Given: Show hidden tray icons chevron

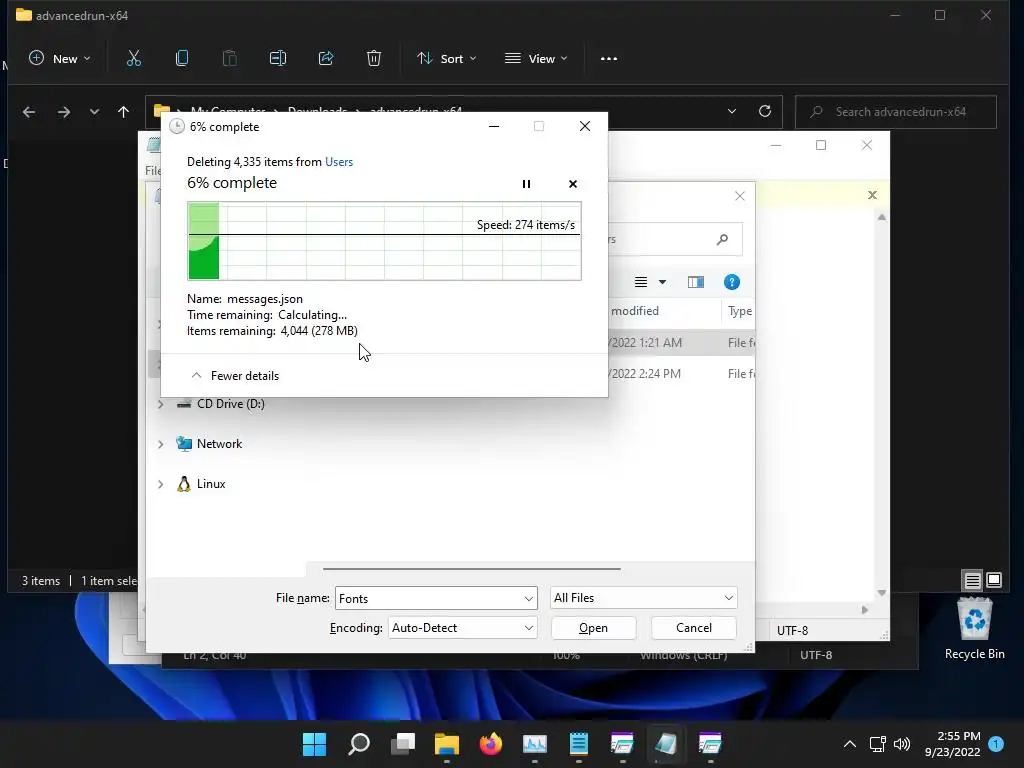Looking at the screenshot, I should coord(850,744).
